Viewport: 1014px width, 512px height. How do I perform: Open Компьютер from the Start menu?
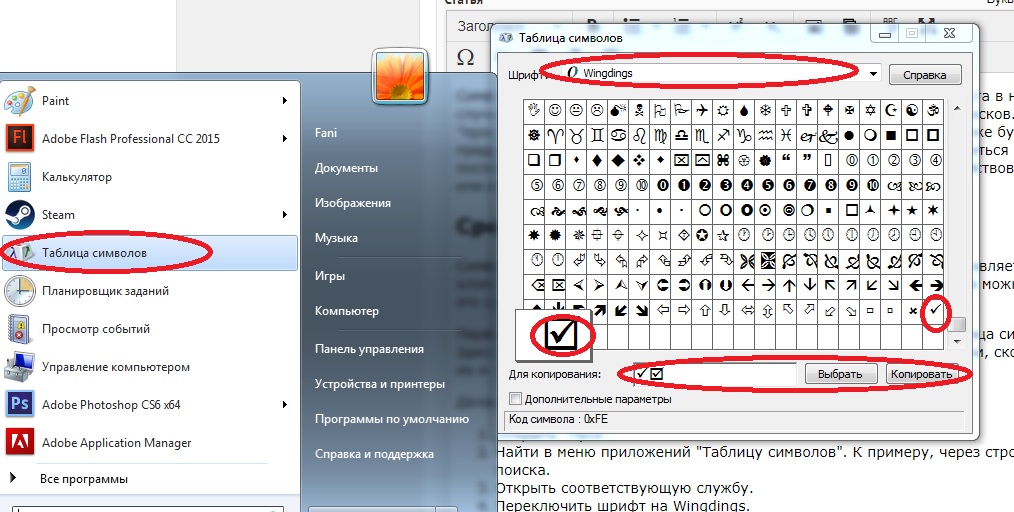(x=347, y=310)
